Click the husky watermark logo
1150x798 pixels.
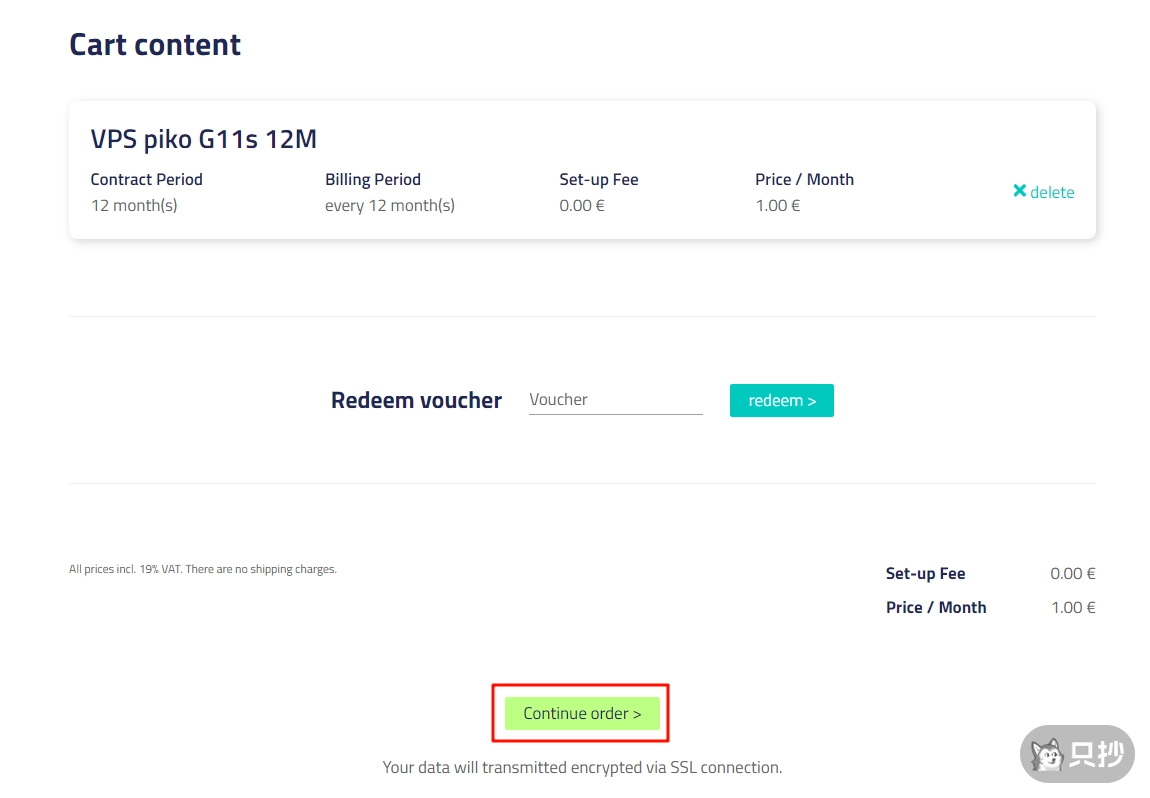[1048, 755]
